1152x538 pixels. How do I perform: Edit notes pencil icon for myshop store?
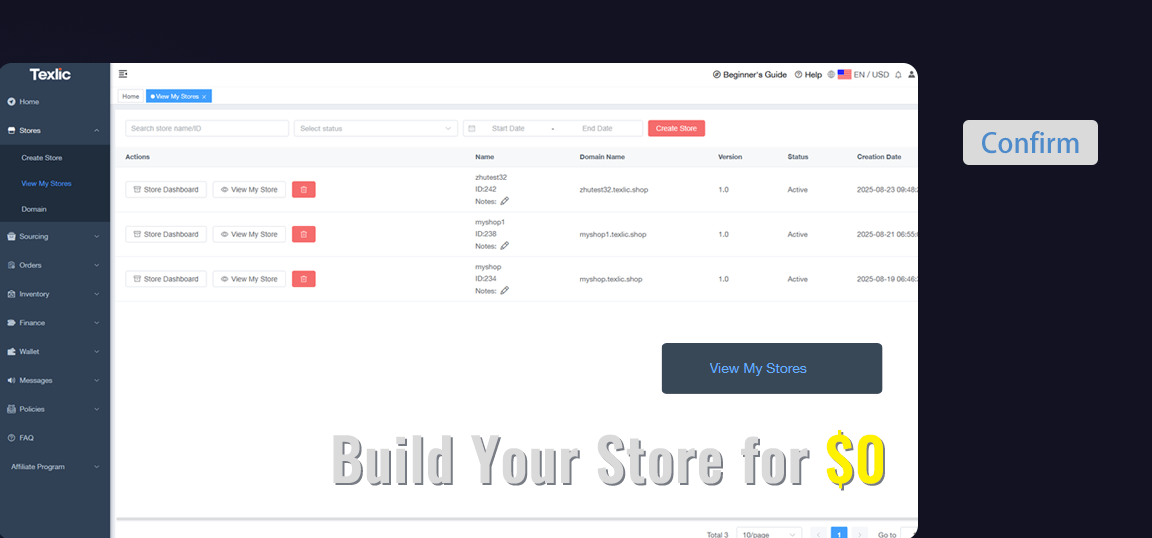pos(505,291)
